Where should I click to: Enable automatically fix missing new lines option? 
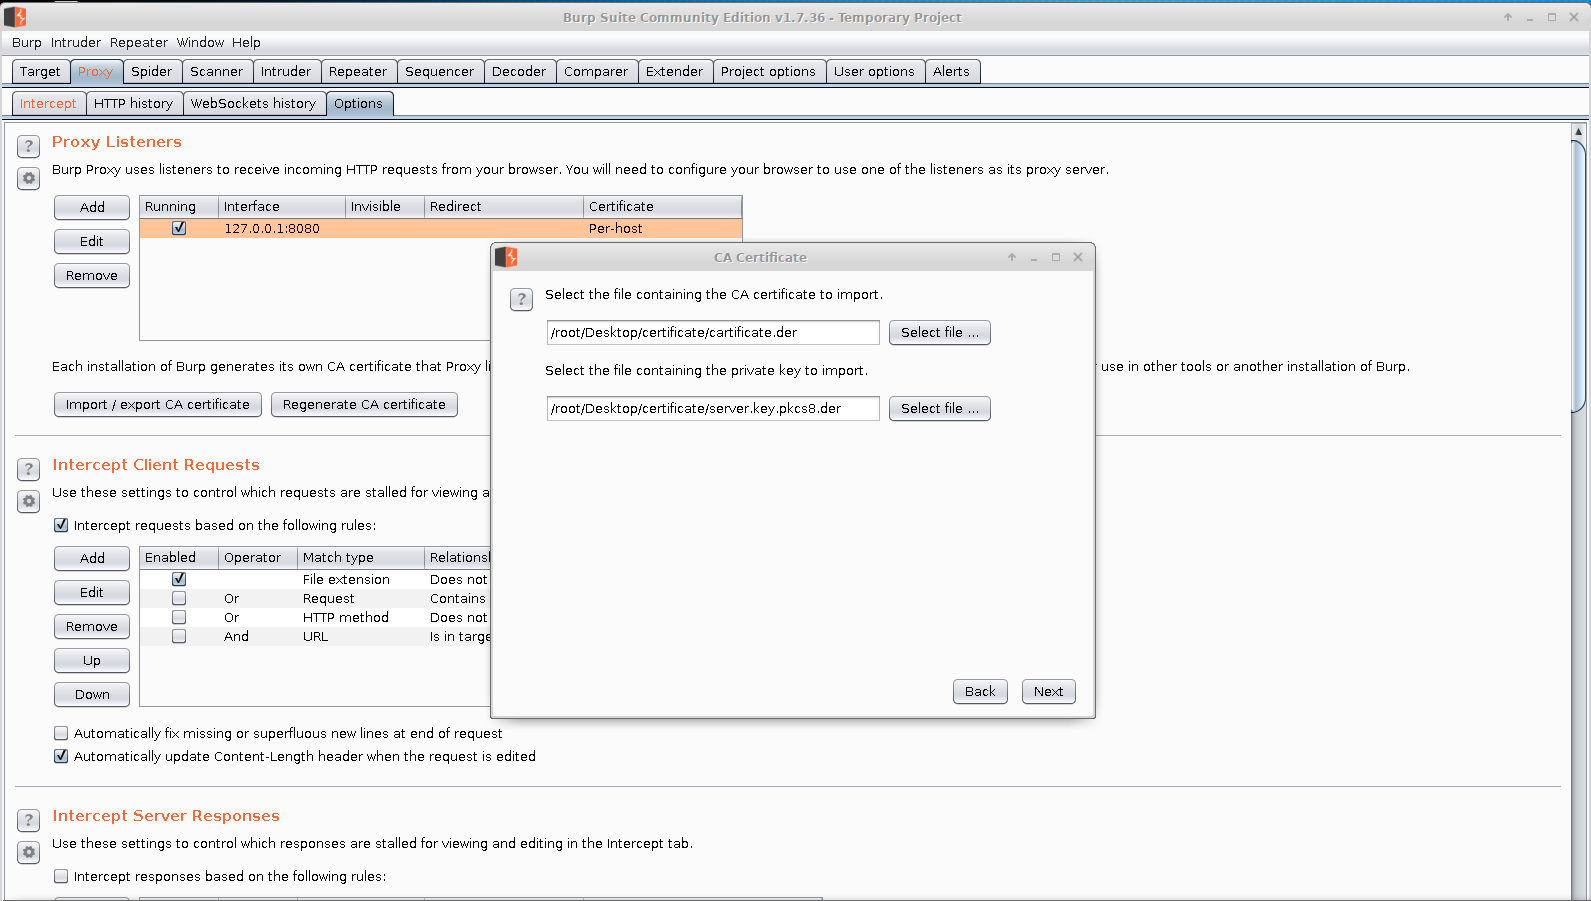(61, 733)
